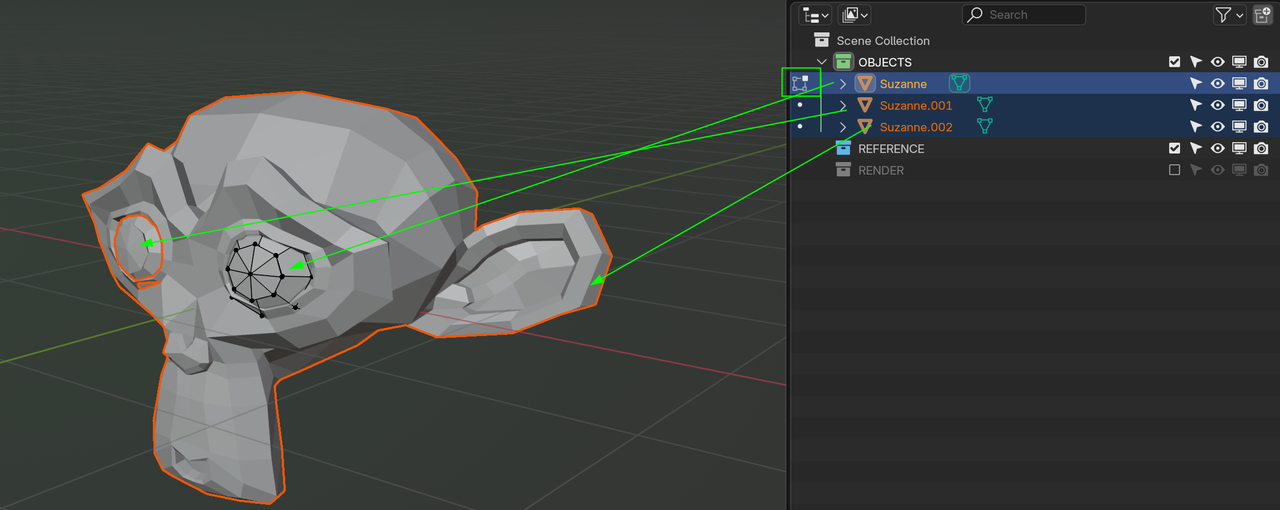Hide the REFERENCE collection in viewport
Screen dimensions: 1280x510
1217,149
